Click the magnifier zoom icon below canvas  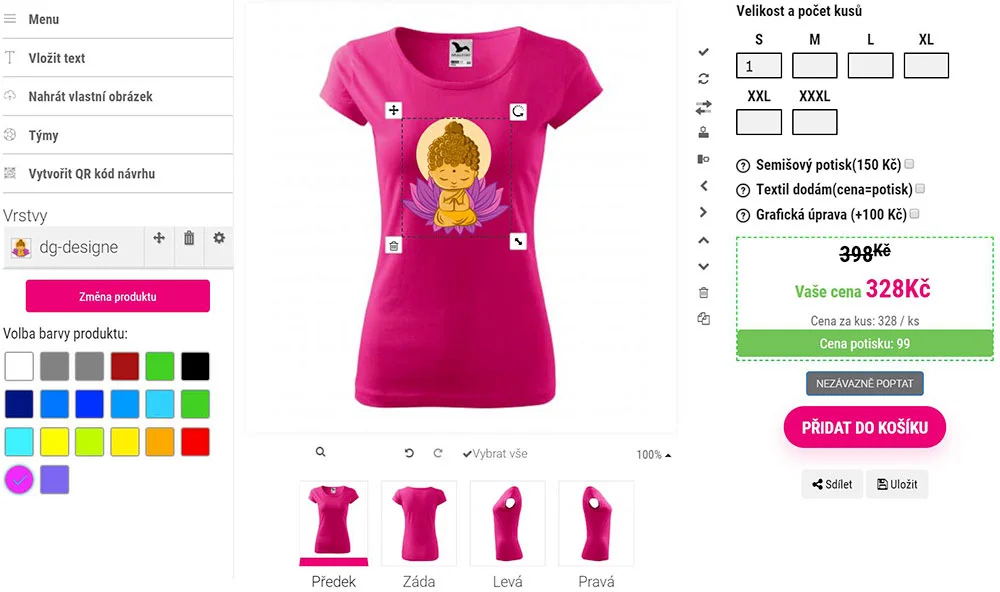[321, 452]
